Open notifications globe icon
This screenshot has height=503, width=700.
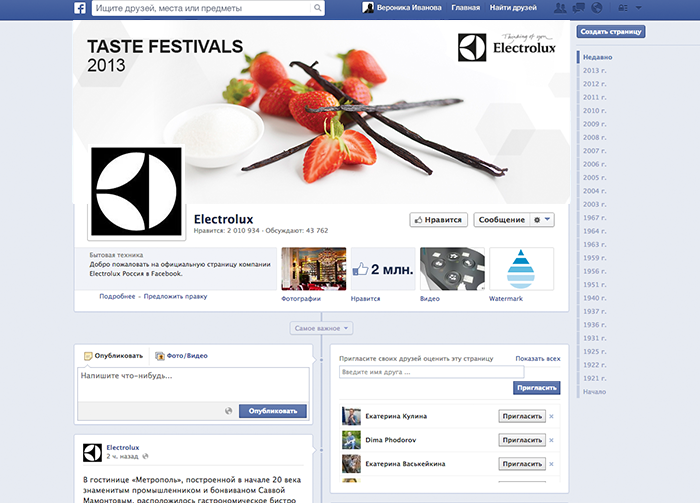[596, 8]
